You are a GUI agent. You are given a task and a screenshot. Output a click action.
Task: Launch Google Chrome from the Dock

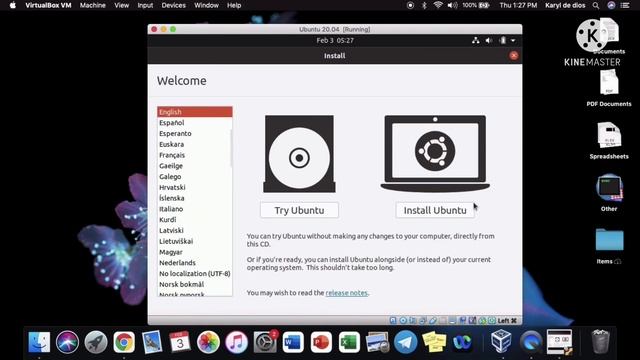(124, 342)
